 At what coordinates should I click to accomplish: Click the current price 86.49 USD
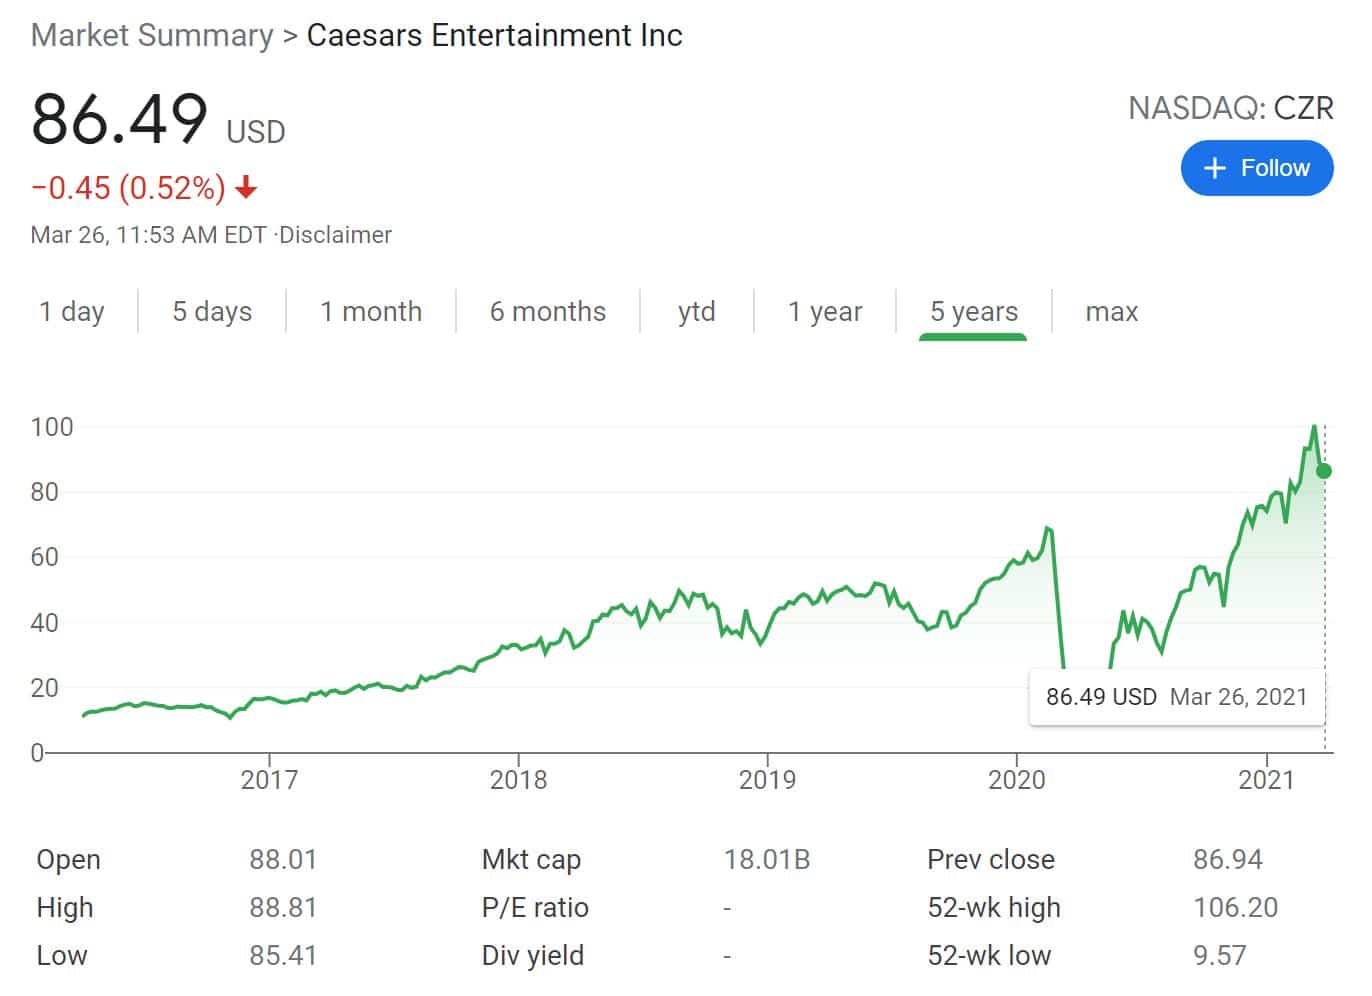point(119,118)
